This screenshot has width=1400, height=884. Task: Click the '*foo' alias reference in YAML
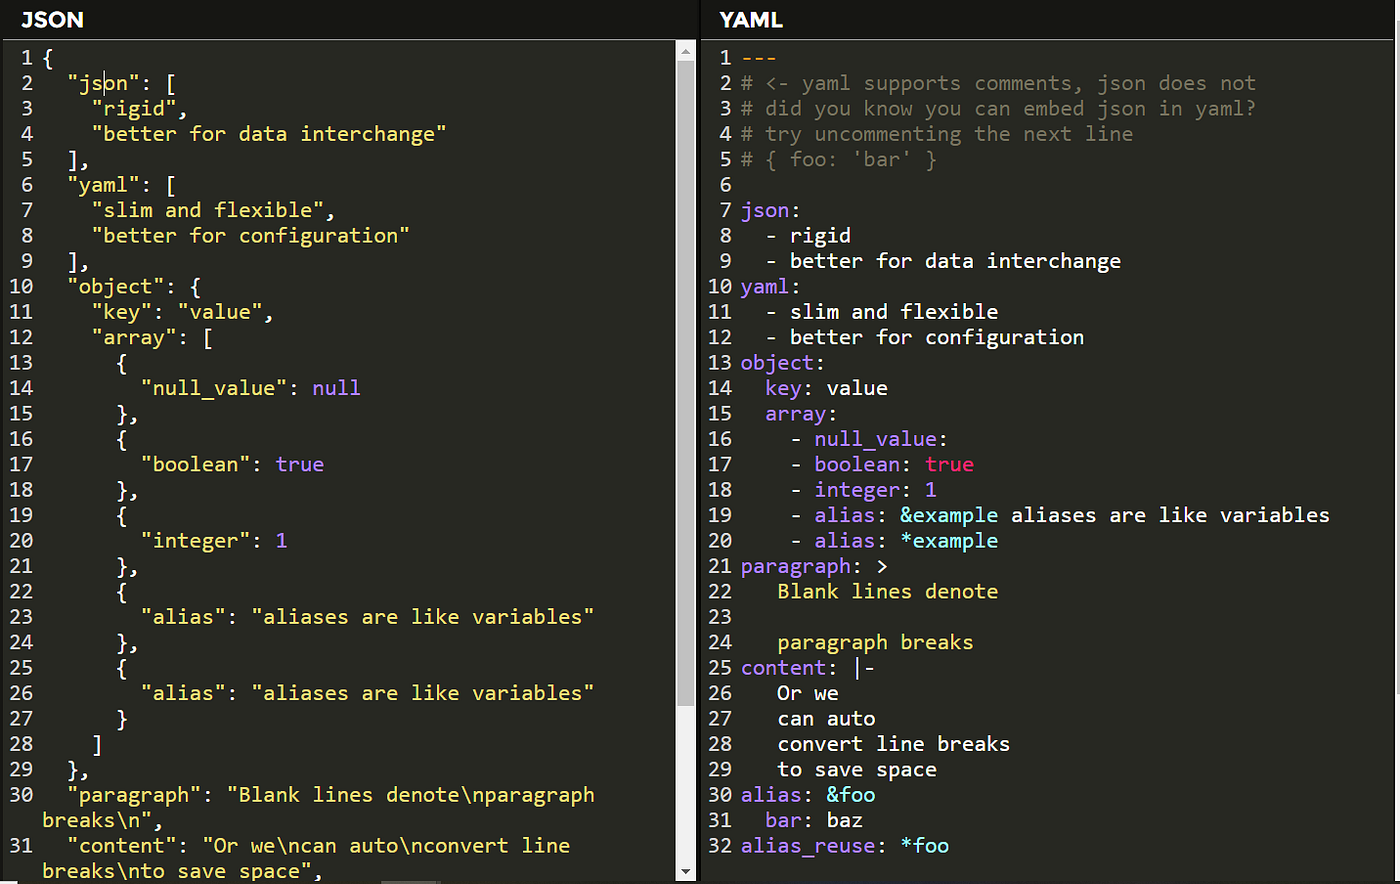(925, 846)
